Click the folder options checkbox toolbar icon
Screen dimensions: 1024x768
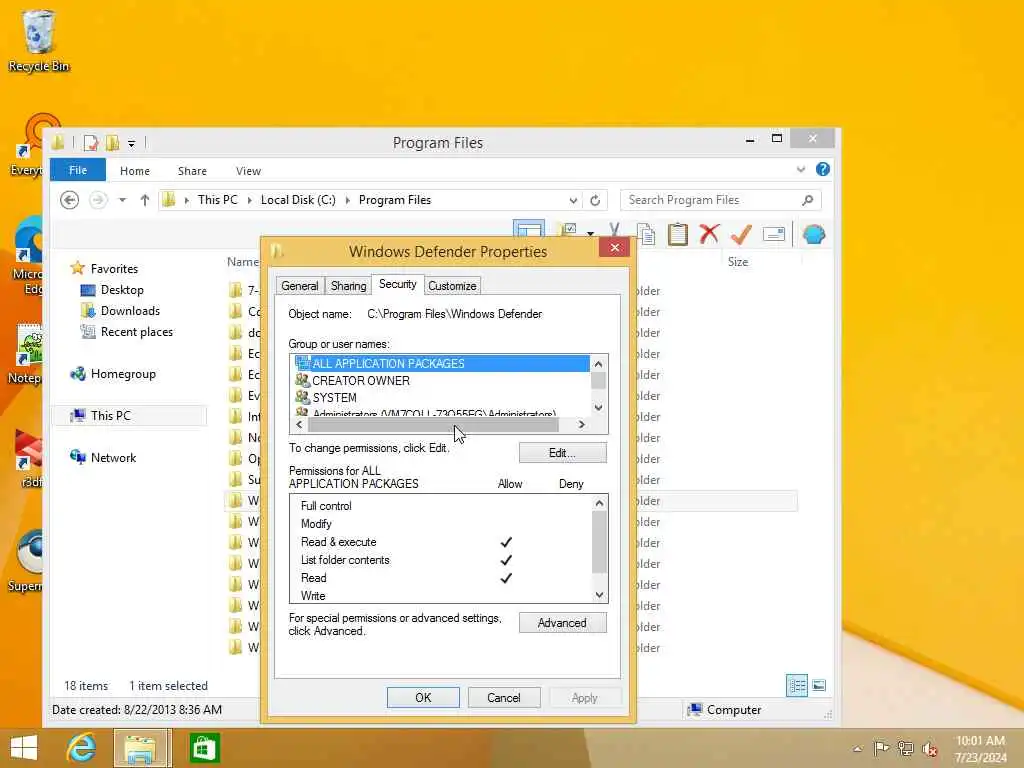[x=567, y=229]
